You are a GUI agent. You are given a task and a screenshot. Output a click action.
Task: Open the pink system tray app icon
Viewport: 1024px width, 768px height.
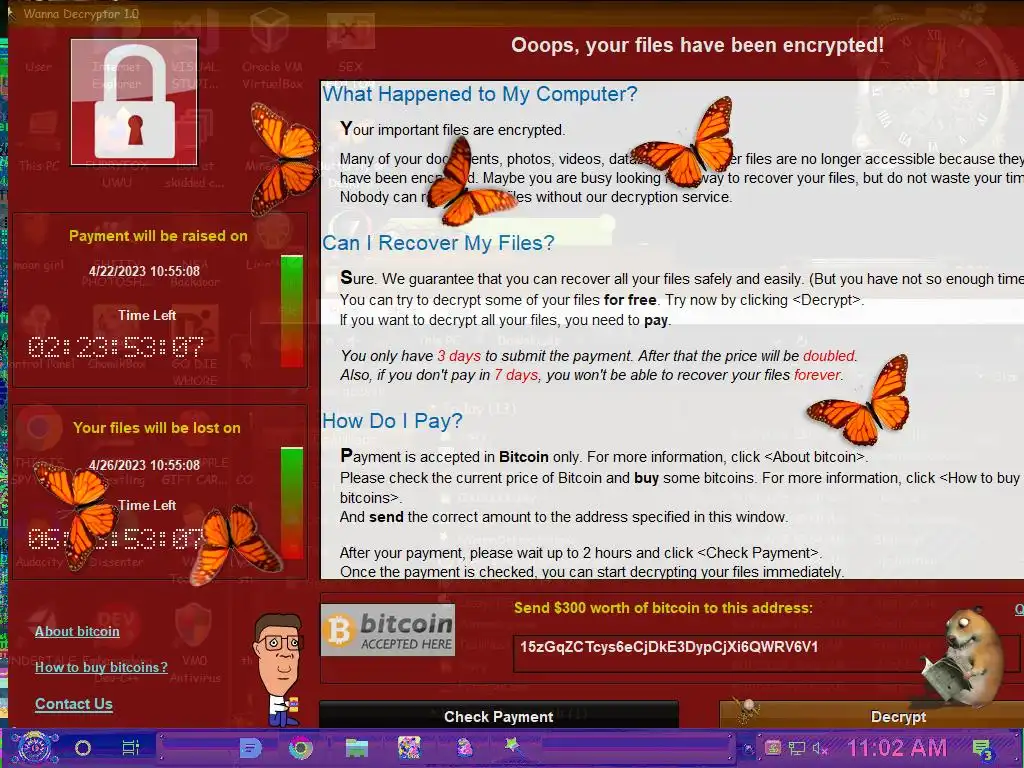tap(773, 748)
